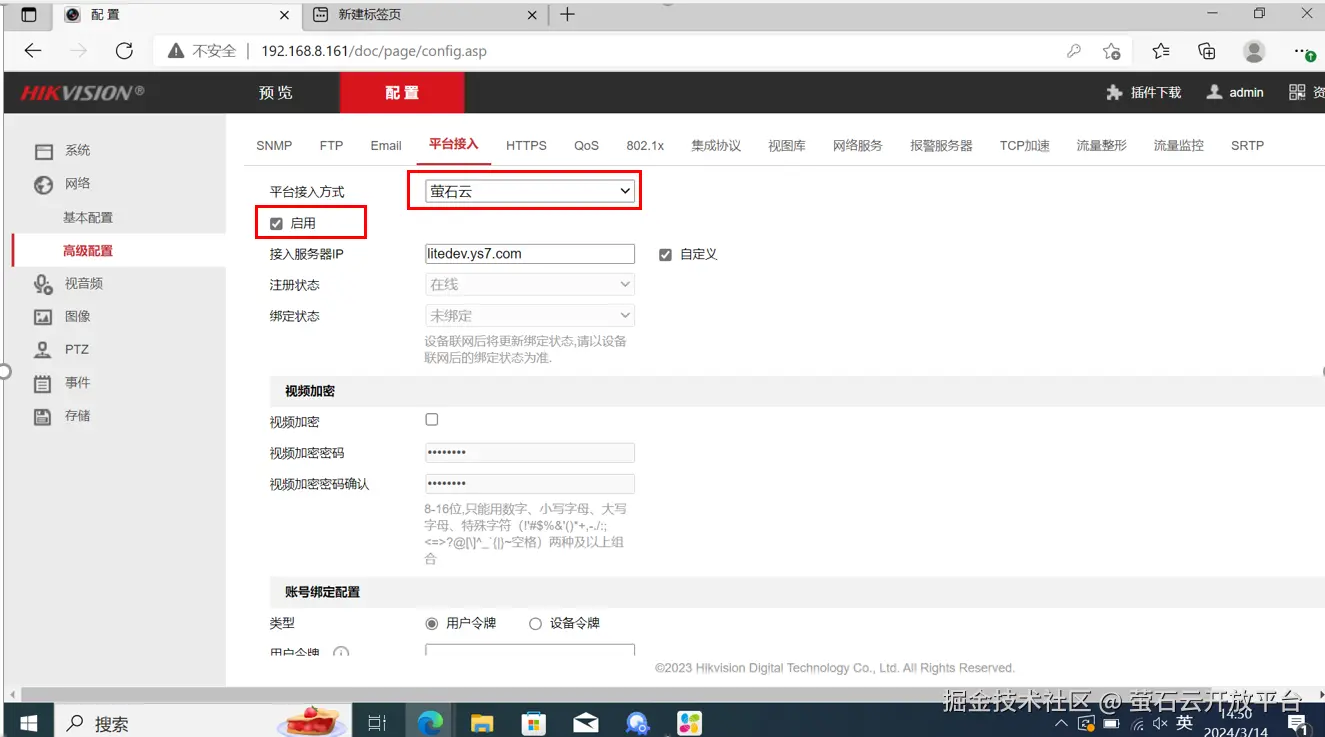Open Microsoft Store from taskbar
This screenshot has height=737, width=1325.
click(534, 723)
